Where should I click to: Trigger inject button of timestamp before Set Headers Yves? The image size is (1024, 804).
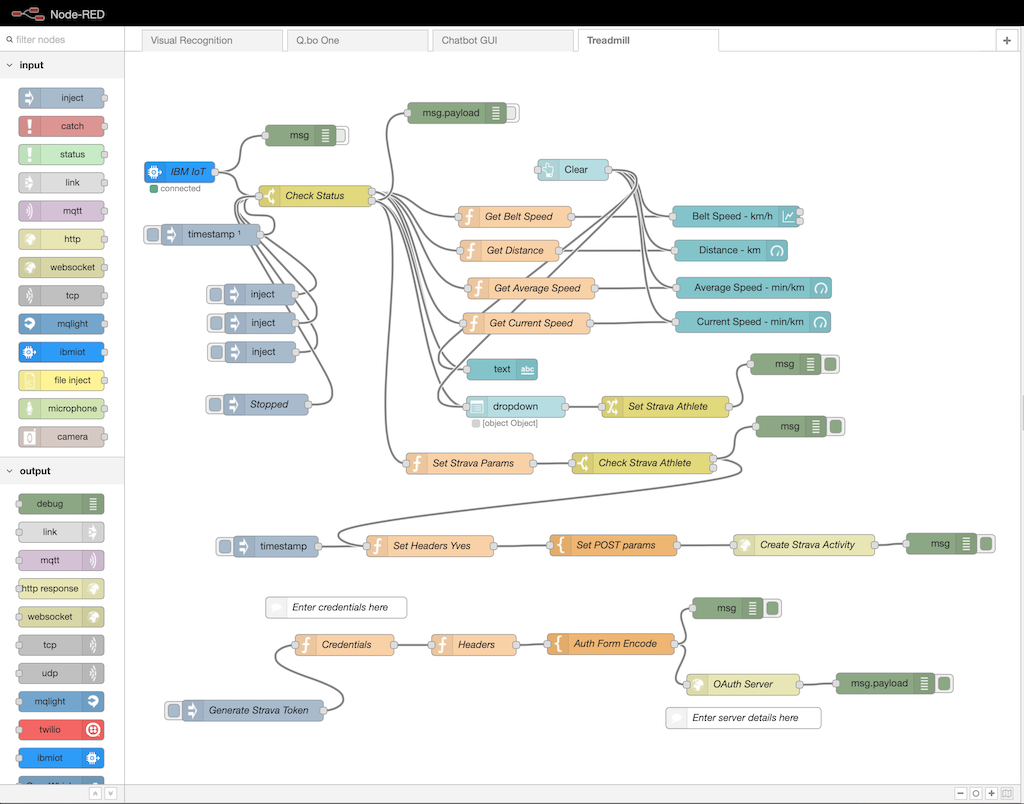(225, 546)
